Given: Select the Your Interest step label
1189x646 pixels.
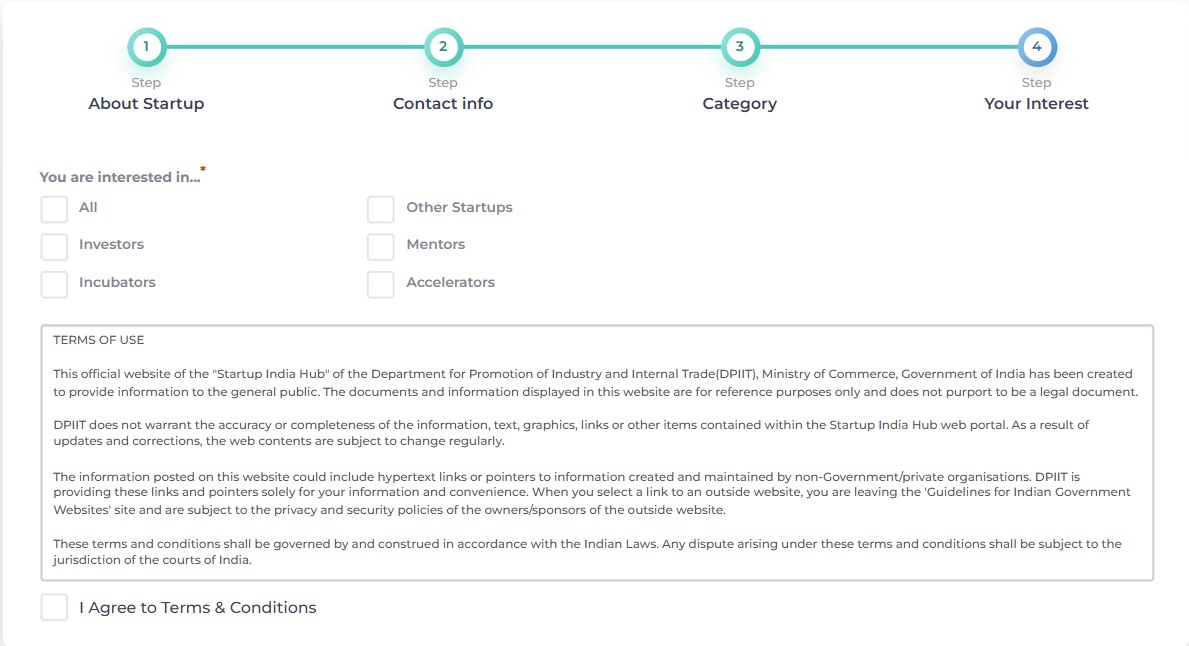Looking at the screenshot, I should point(1036,103).
